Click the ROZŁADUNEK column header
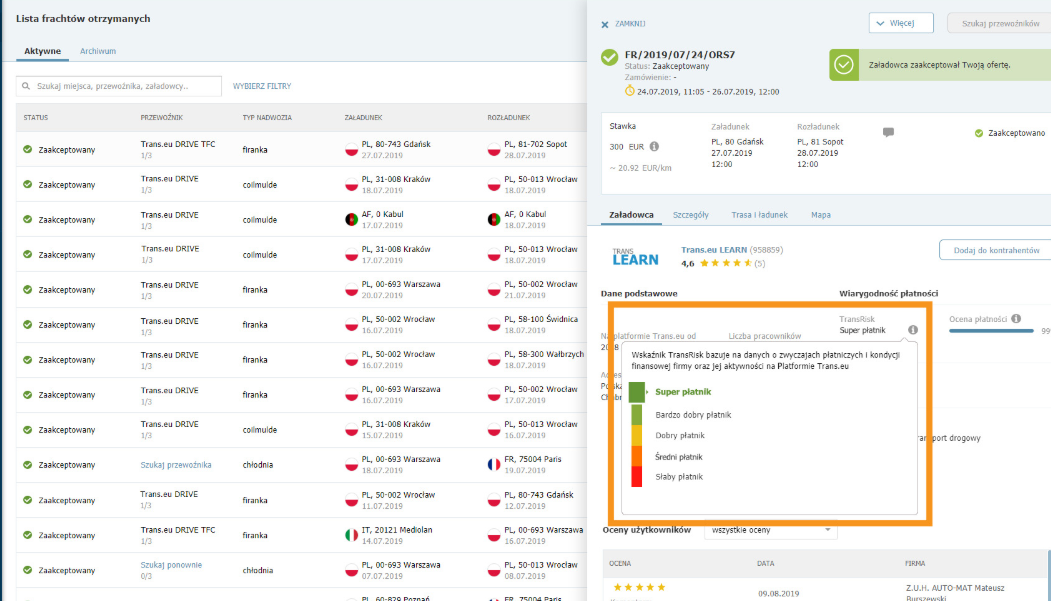The image size is (1051, 601). click(509, 118)
